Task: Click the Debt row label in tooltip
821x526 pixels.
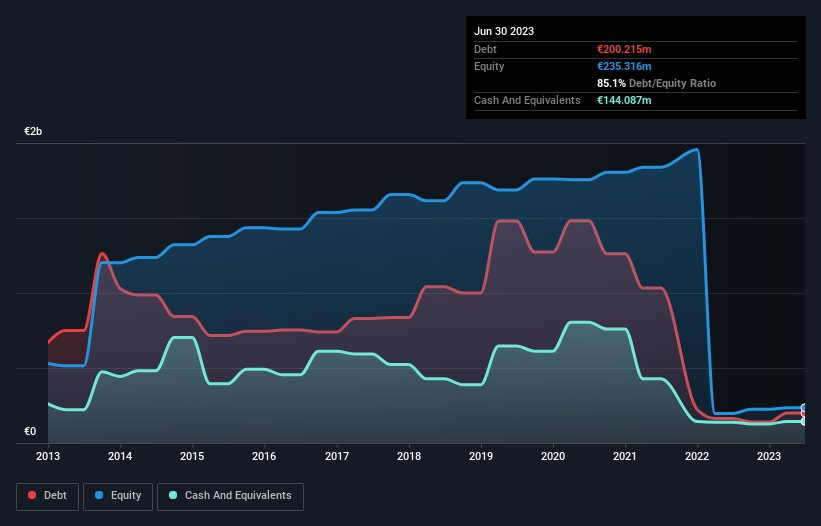Action: click(485, 49)
